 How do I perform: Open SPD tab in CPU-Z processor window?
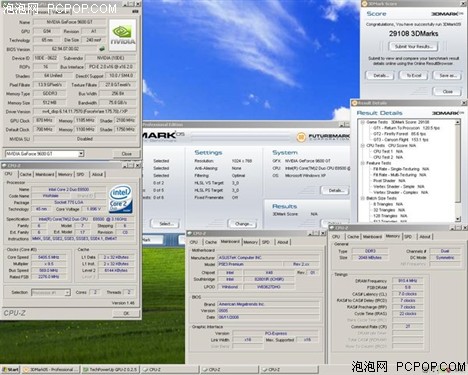click(x=80, y=174)
